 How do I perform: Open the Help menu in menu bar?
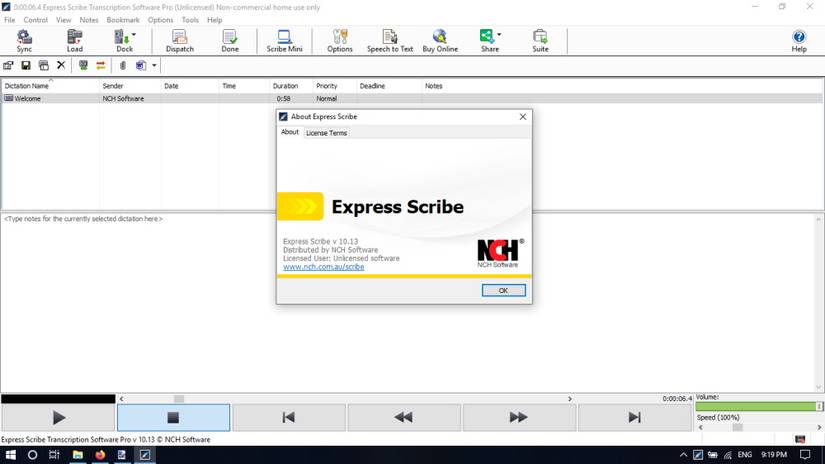(x=214, y=20)
